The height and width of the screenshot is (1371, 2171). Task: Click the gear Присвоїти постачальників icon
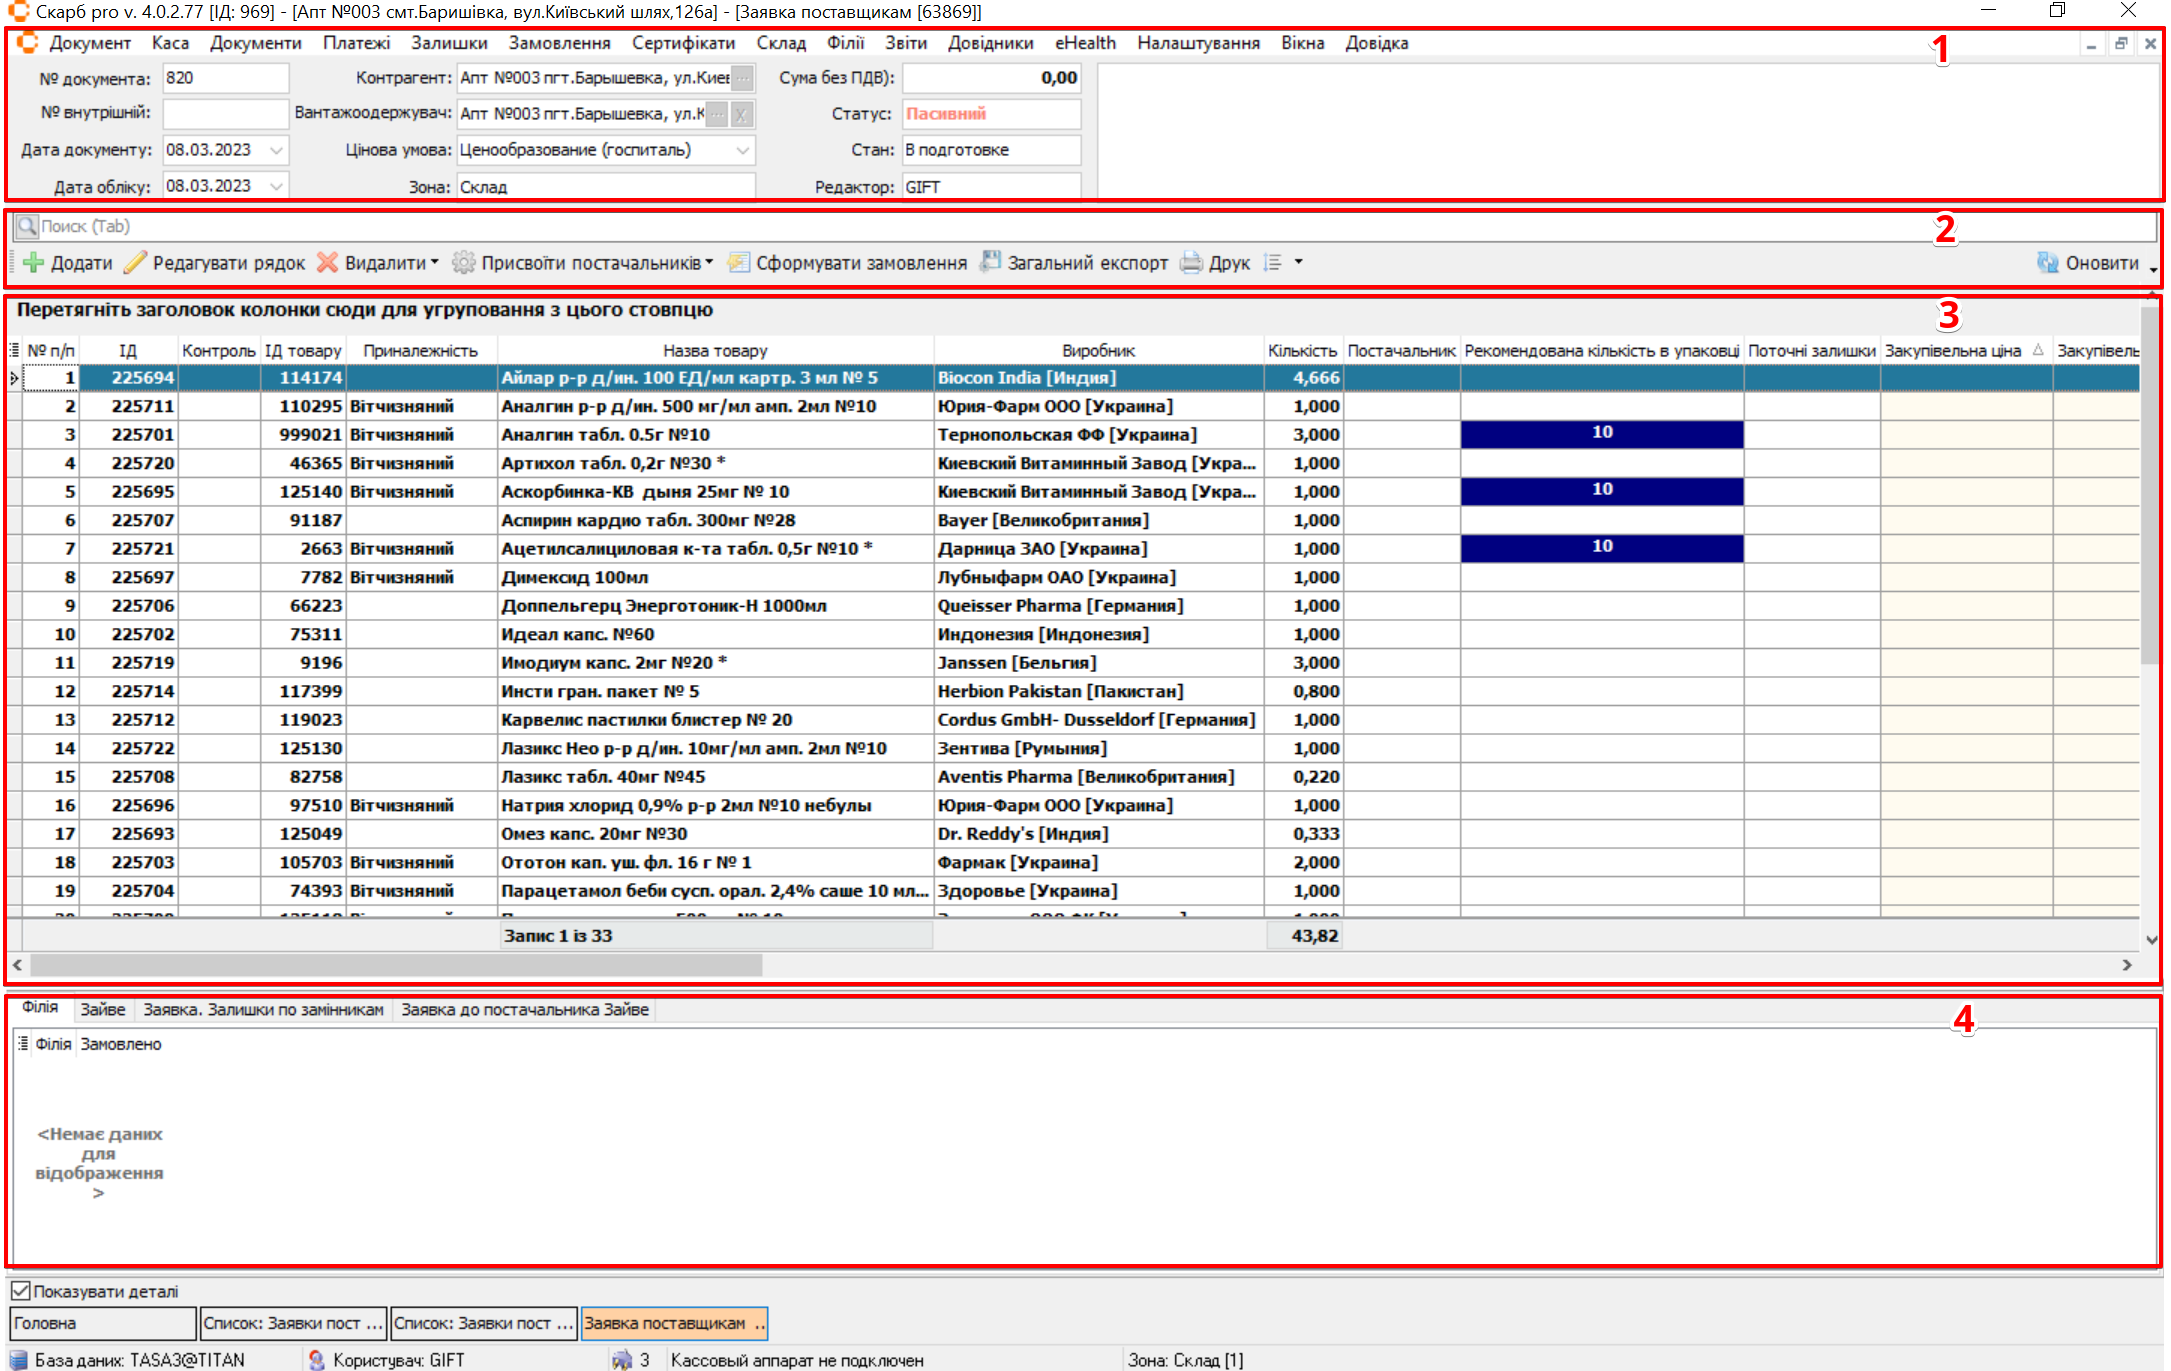(463, 263)
